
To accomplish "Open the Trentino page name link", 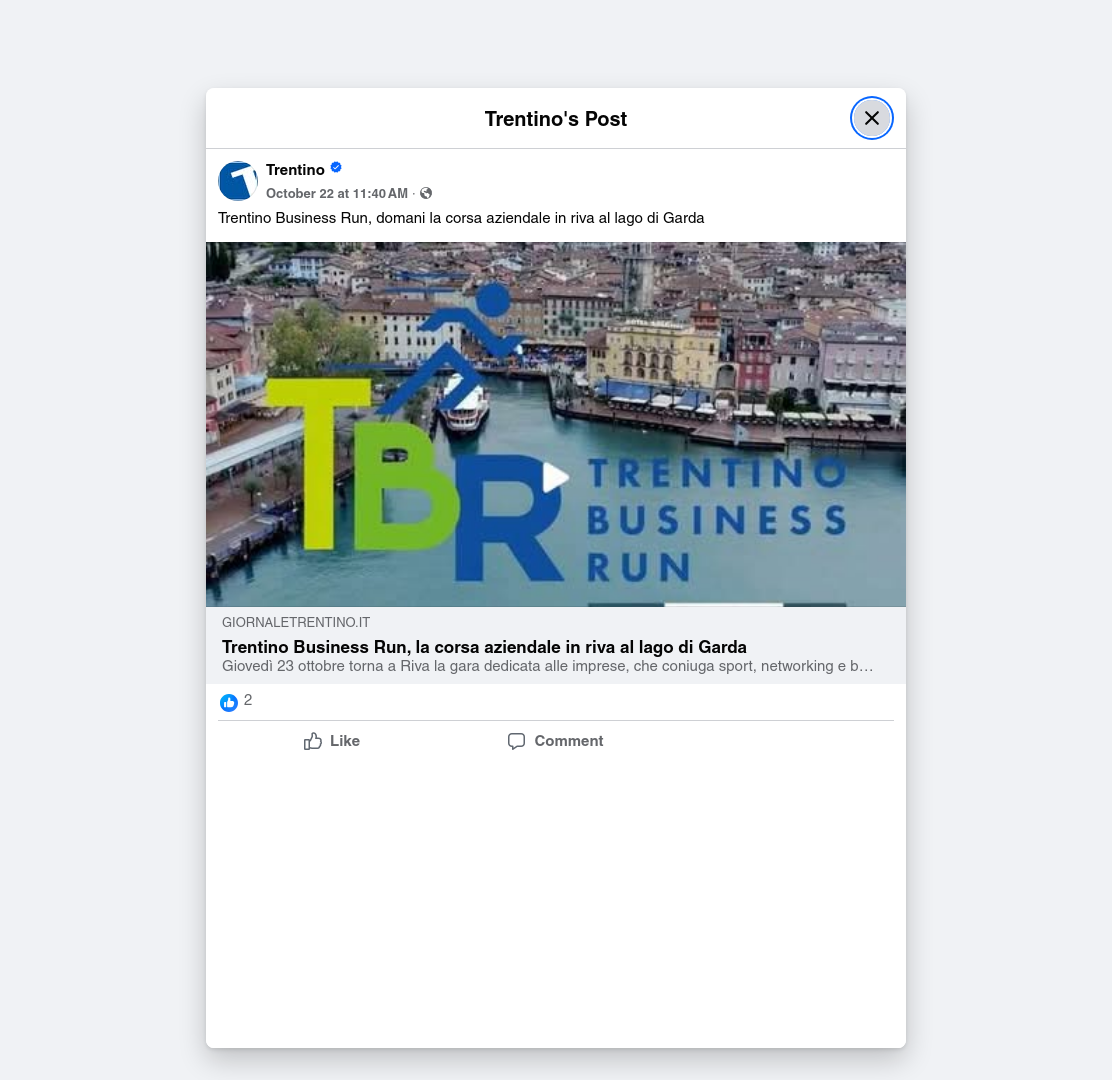I will [295, 169].
